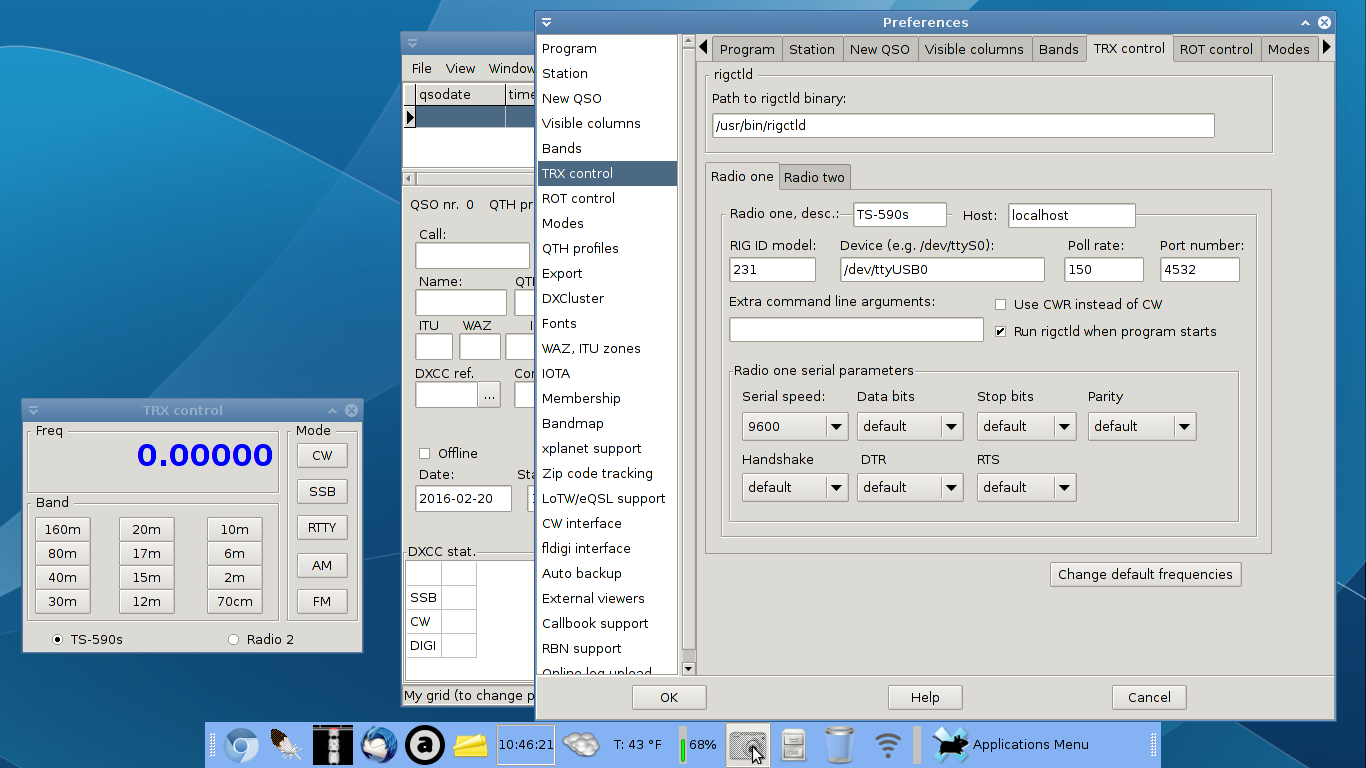The width and height of the screenshot is (1366, 768).
Task: Open the DTR dropdown
Action: coord(910,488)
